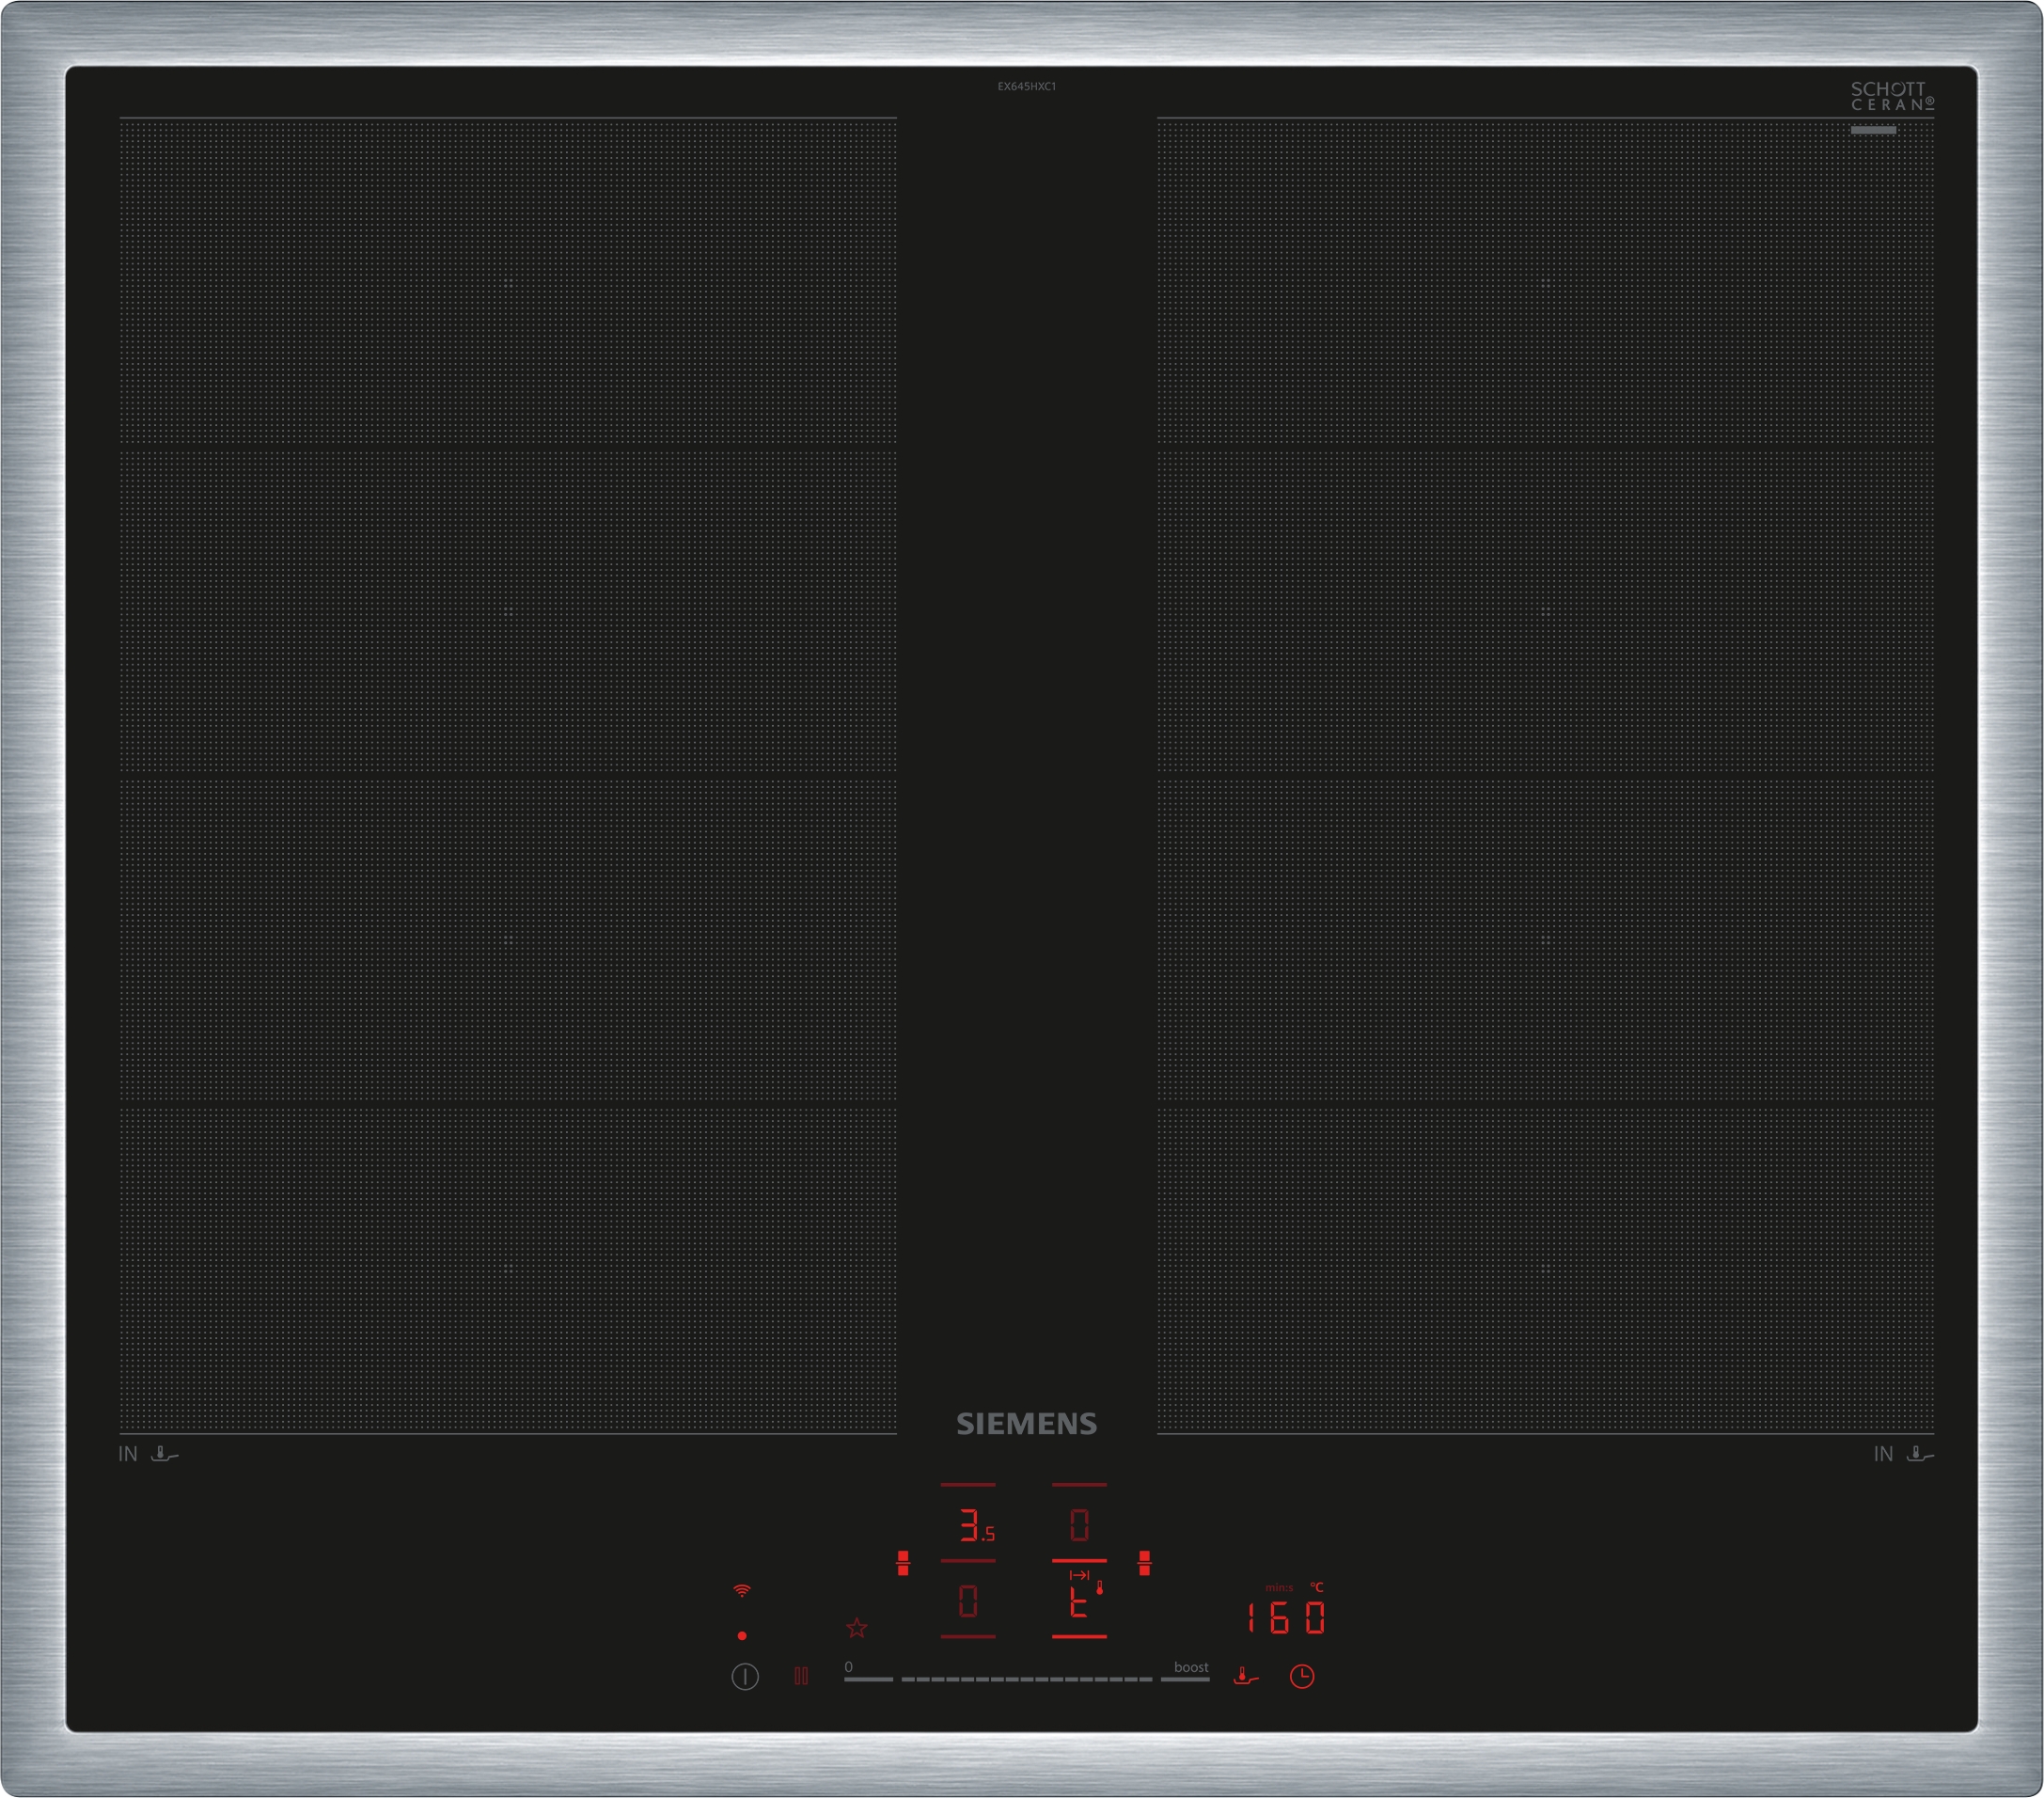Screen dimensions: 2044x1798
Task: Select the front left zone showing 0
Action: (x=968, y=1601)
